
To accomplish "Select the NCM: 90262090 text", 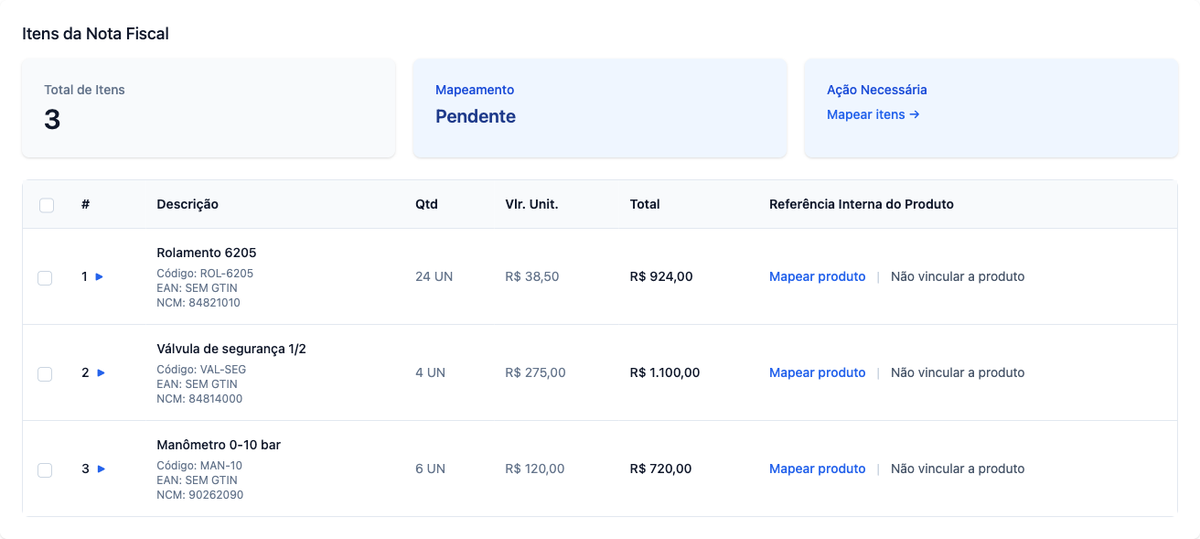I will [x=200, y=495].
